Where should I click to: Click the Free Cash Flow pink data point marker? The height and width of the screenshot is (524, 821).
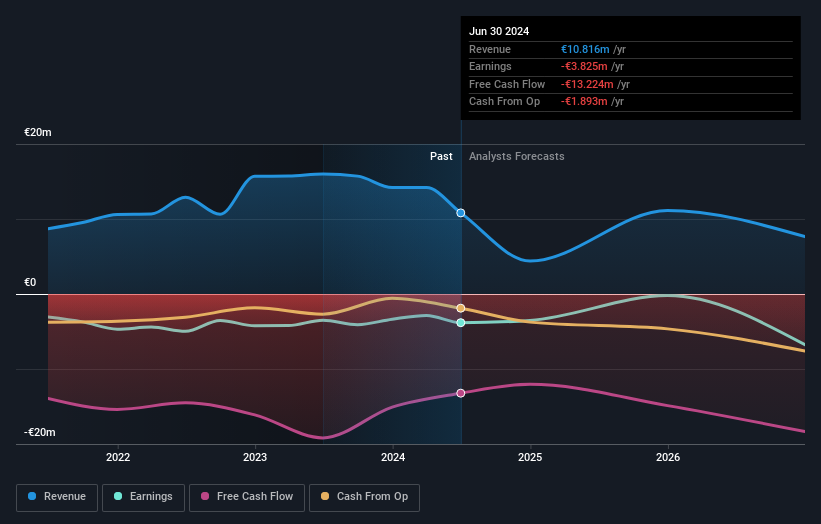point(461,393)
